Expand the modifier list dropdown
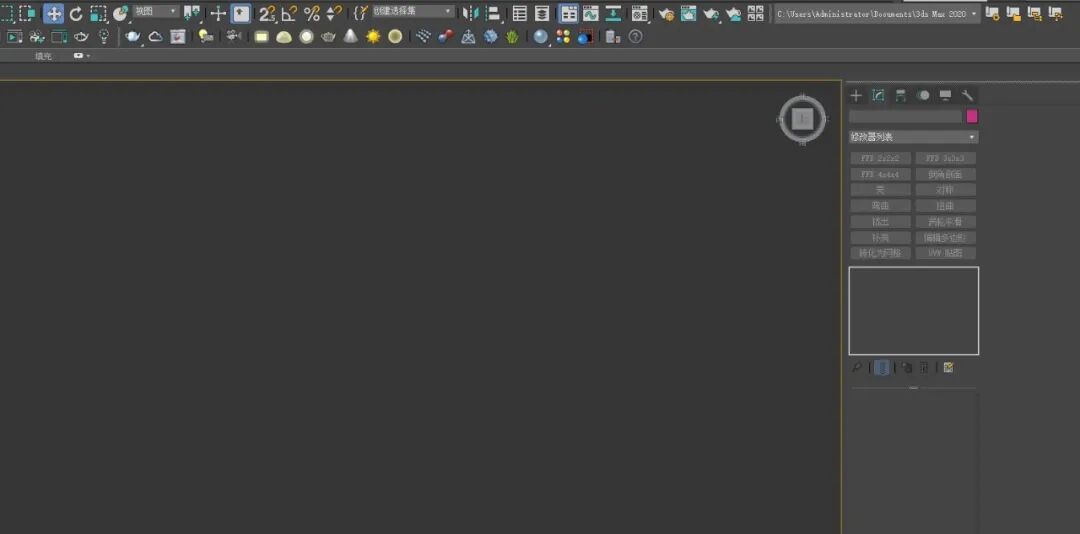This screenshot has width=1080, height=534. coord(913,137)
